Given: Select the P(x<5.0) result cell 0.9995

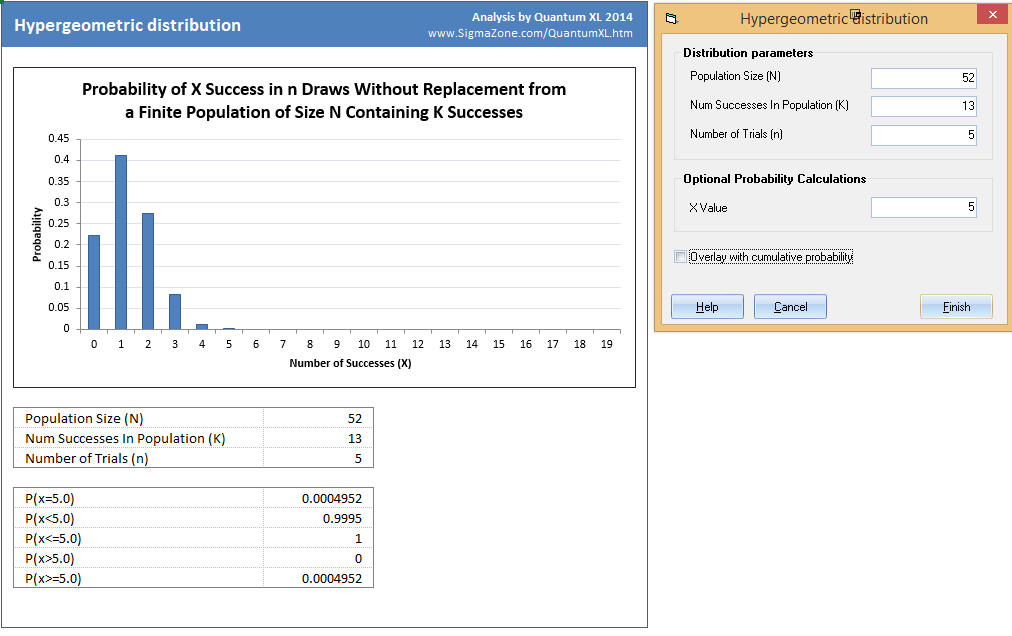Looking at the screenshot, I should pyautogui.click(x=318, y=518).
